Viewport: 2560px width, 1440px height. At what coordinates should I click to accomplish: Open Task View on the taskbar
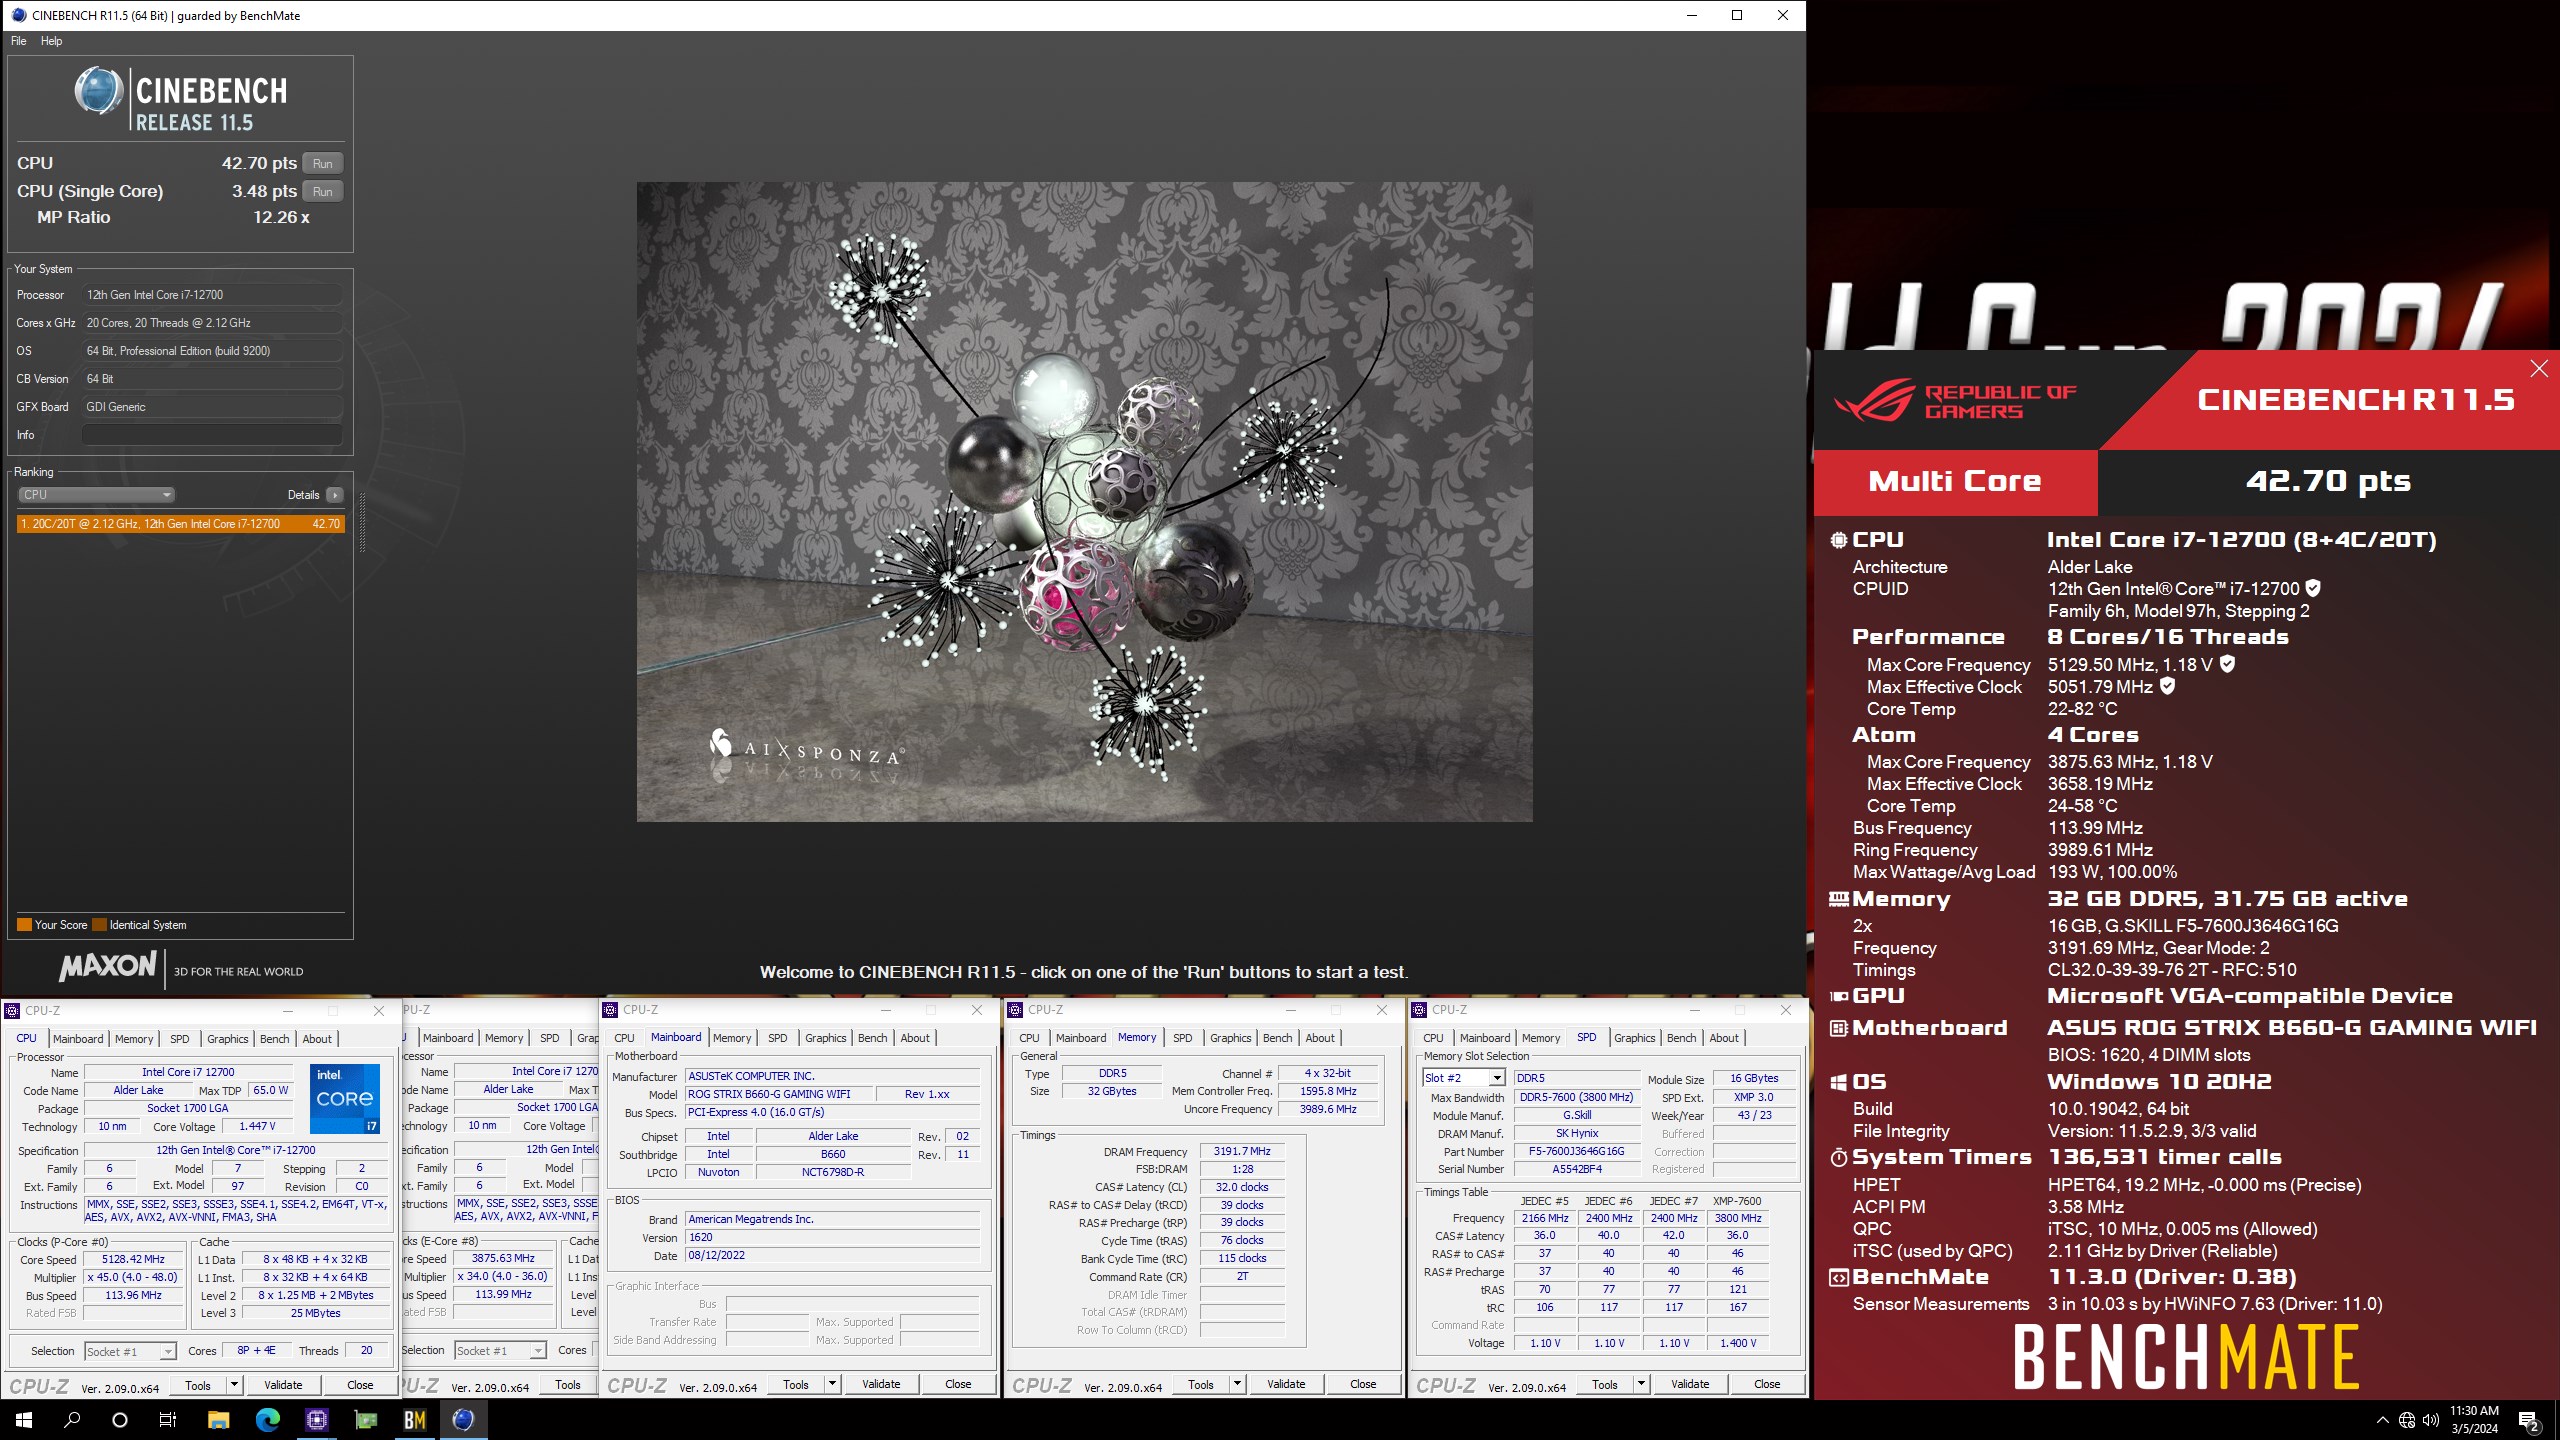coord(168,1420)
